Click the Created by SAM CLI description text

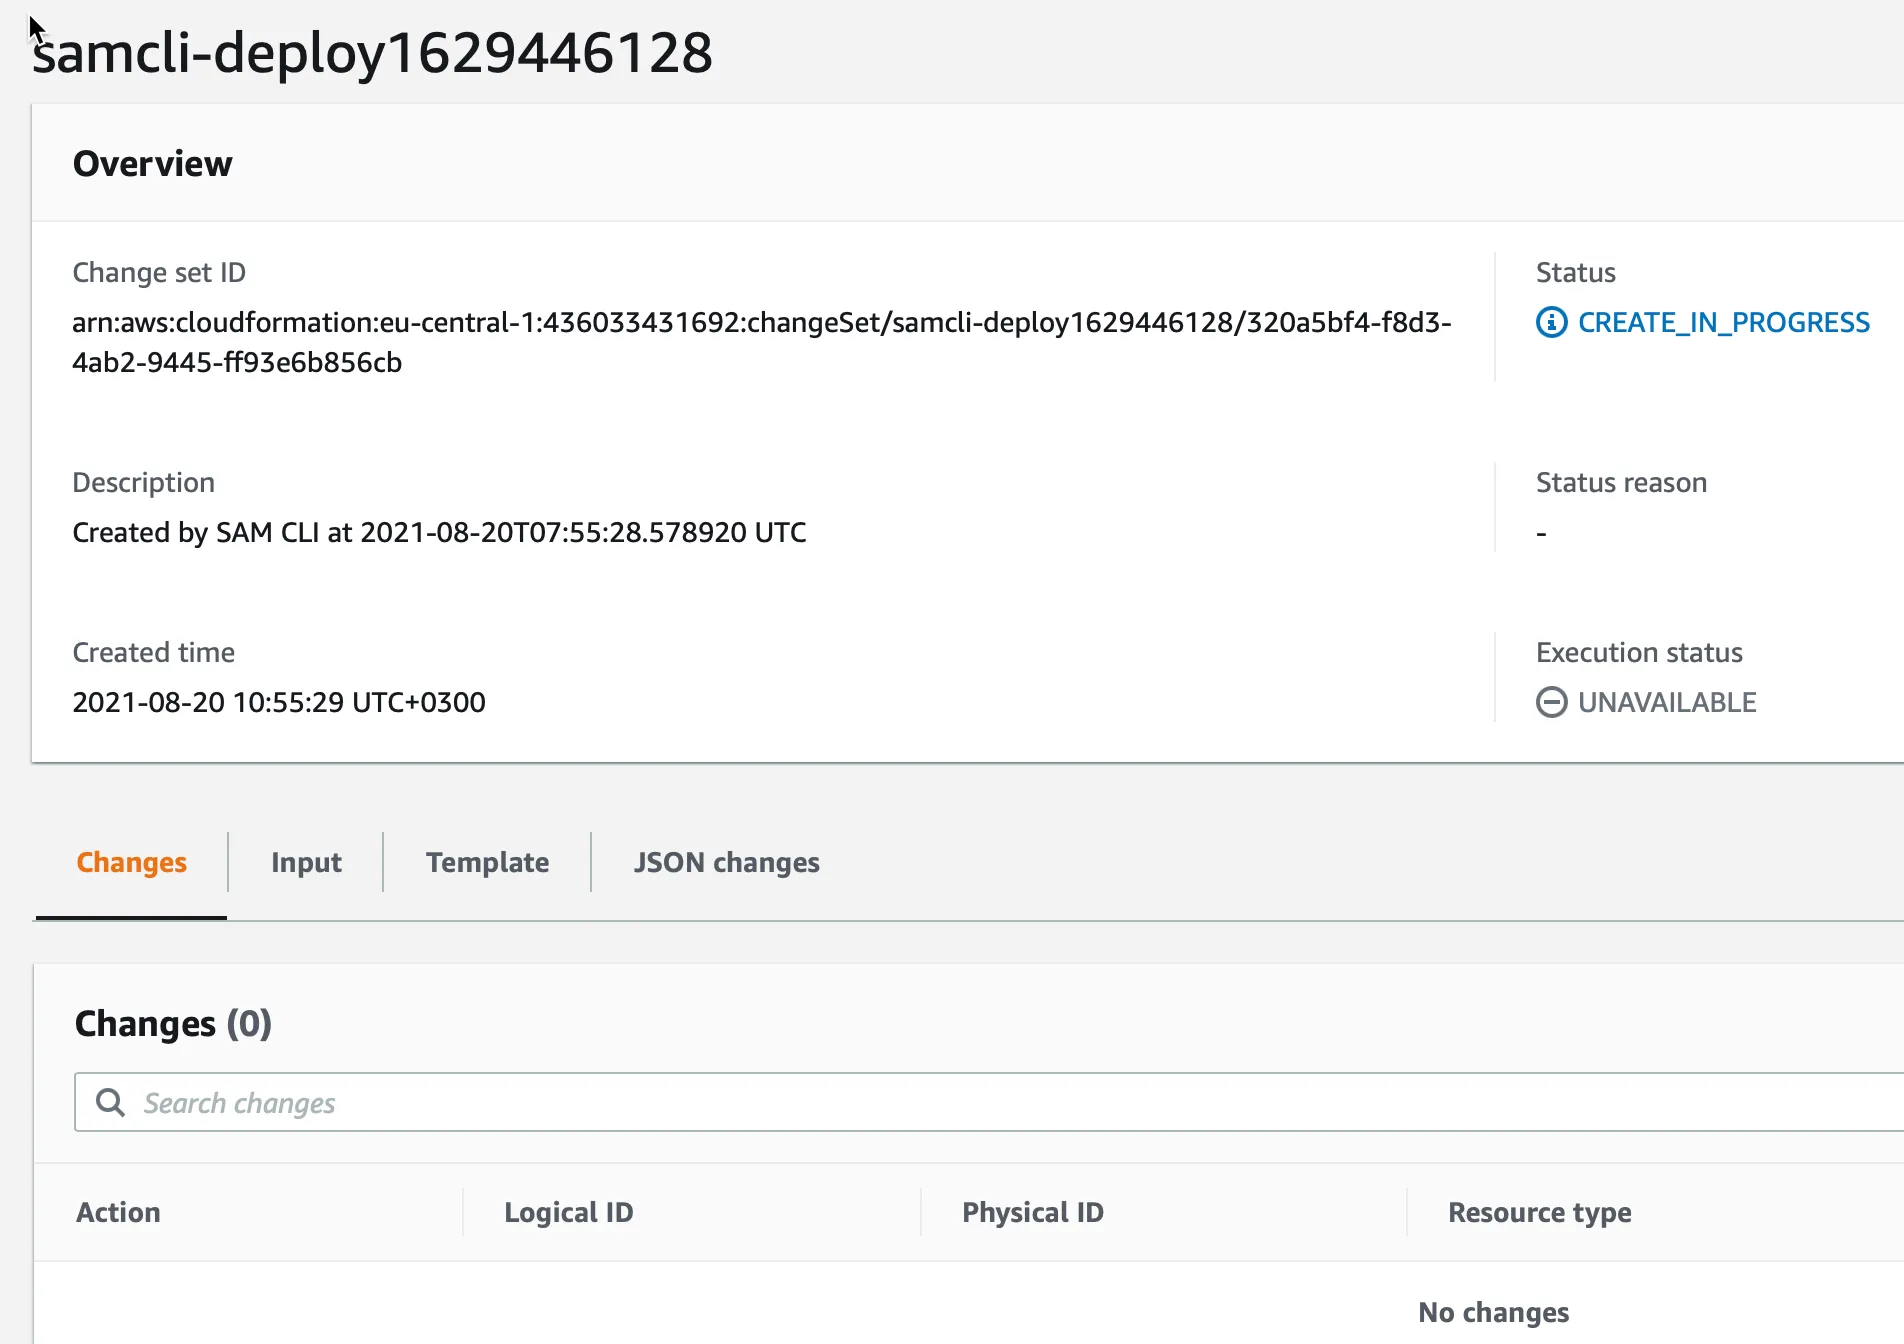439,532
